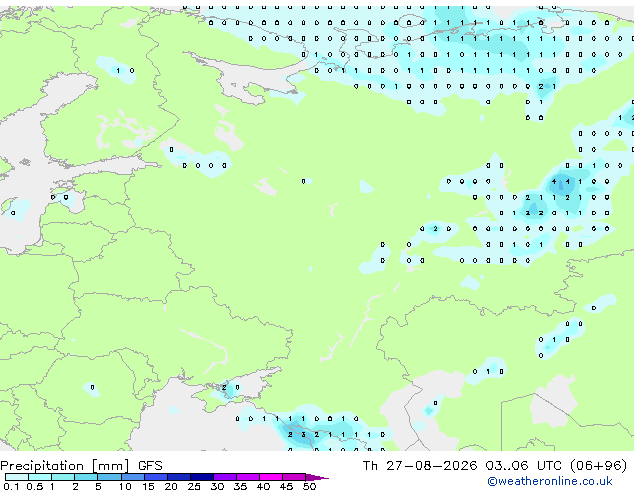Pick the 1–2 mm legend color box
The image size is (634, 490).
[x=63, y=477]
